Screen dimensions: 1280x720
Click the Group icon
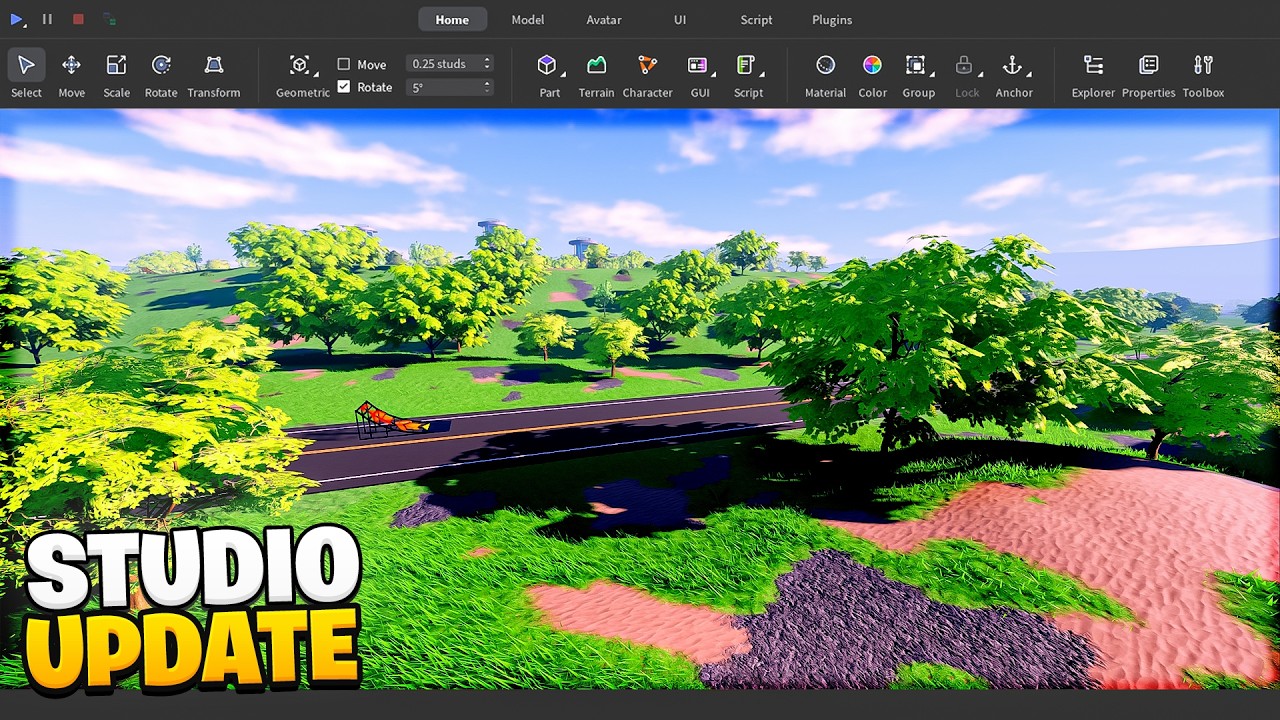pyautogui.click(x=915, y=65)
